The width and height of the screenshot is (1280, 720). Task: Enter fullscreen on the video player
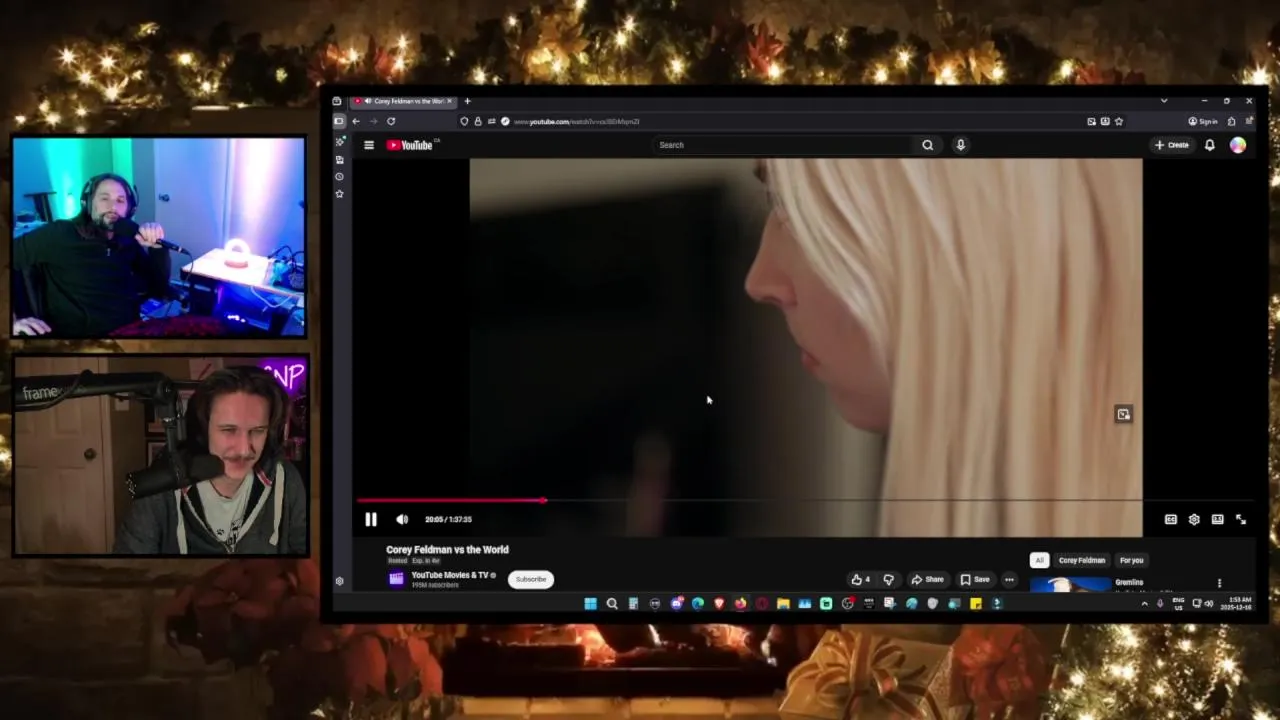pos(1241,519)
